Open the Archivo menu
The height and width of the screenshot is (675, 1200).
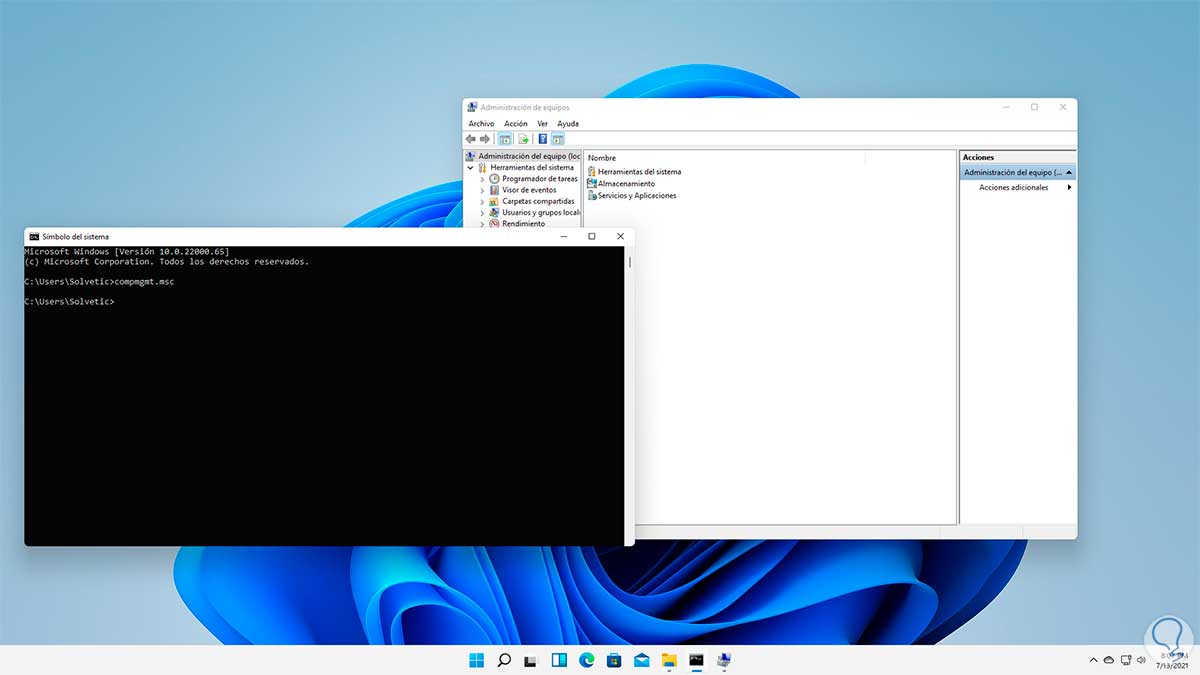point(481,124)
